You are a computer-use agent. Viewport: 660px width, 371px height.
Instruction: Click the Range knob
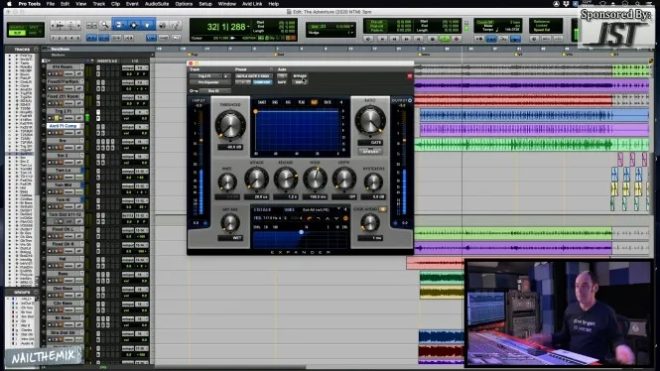coord(227,182)
